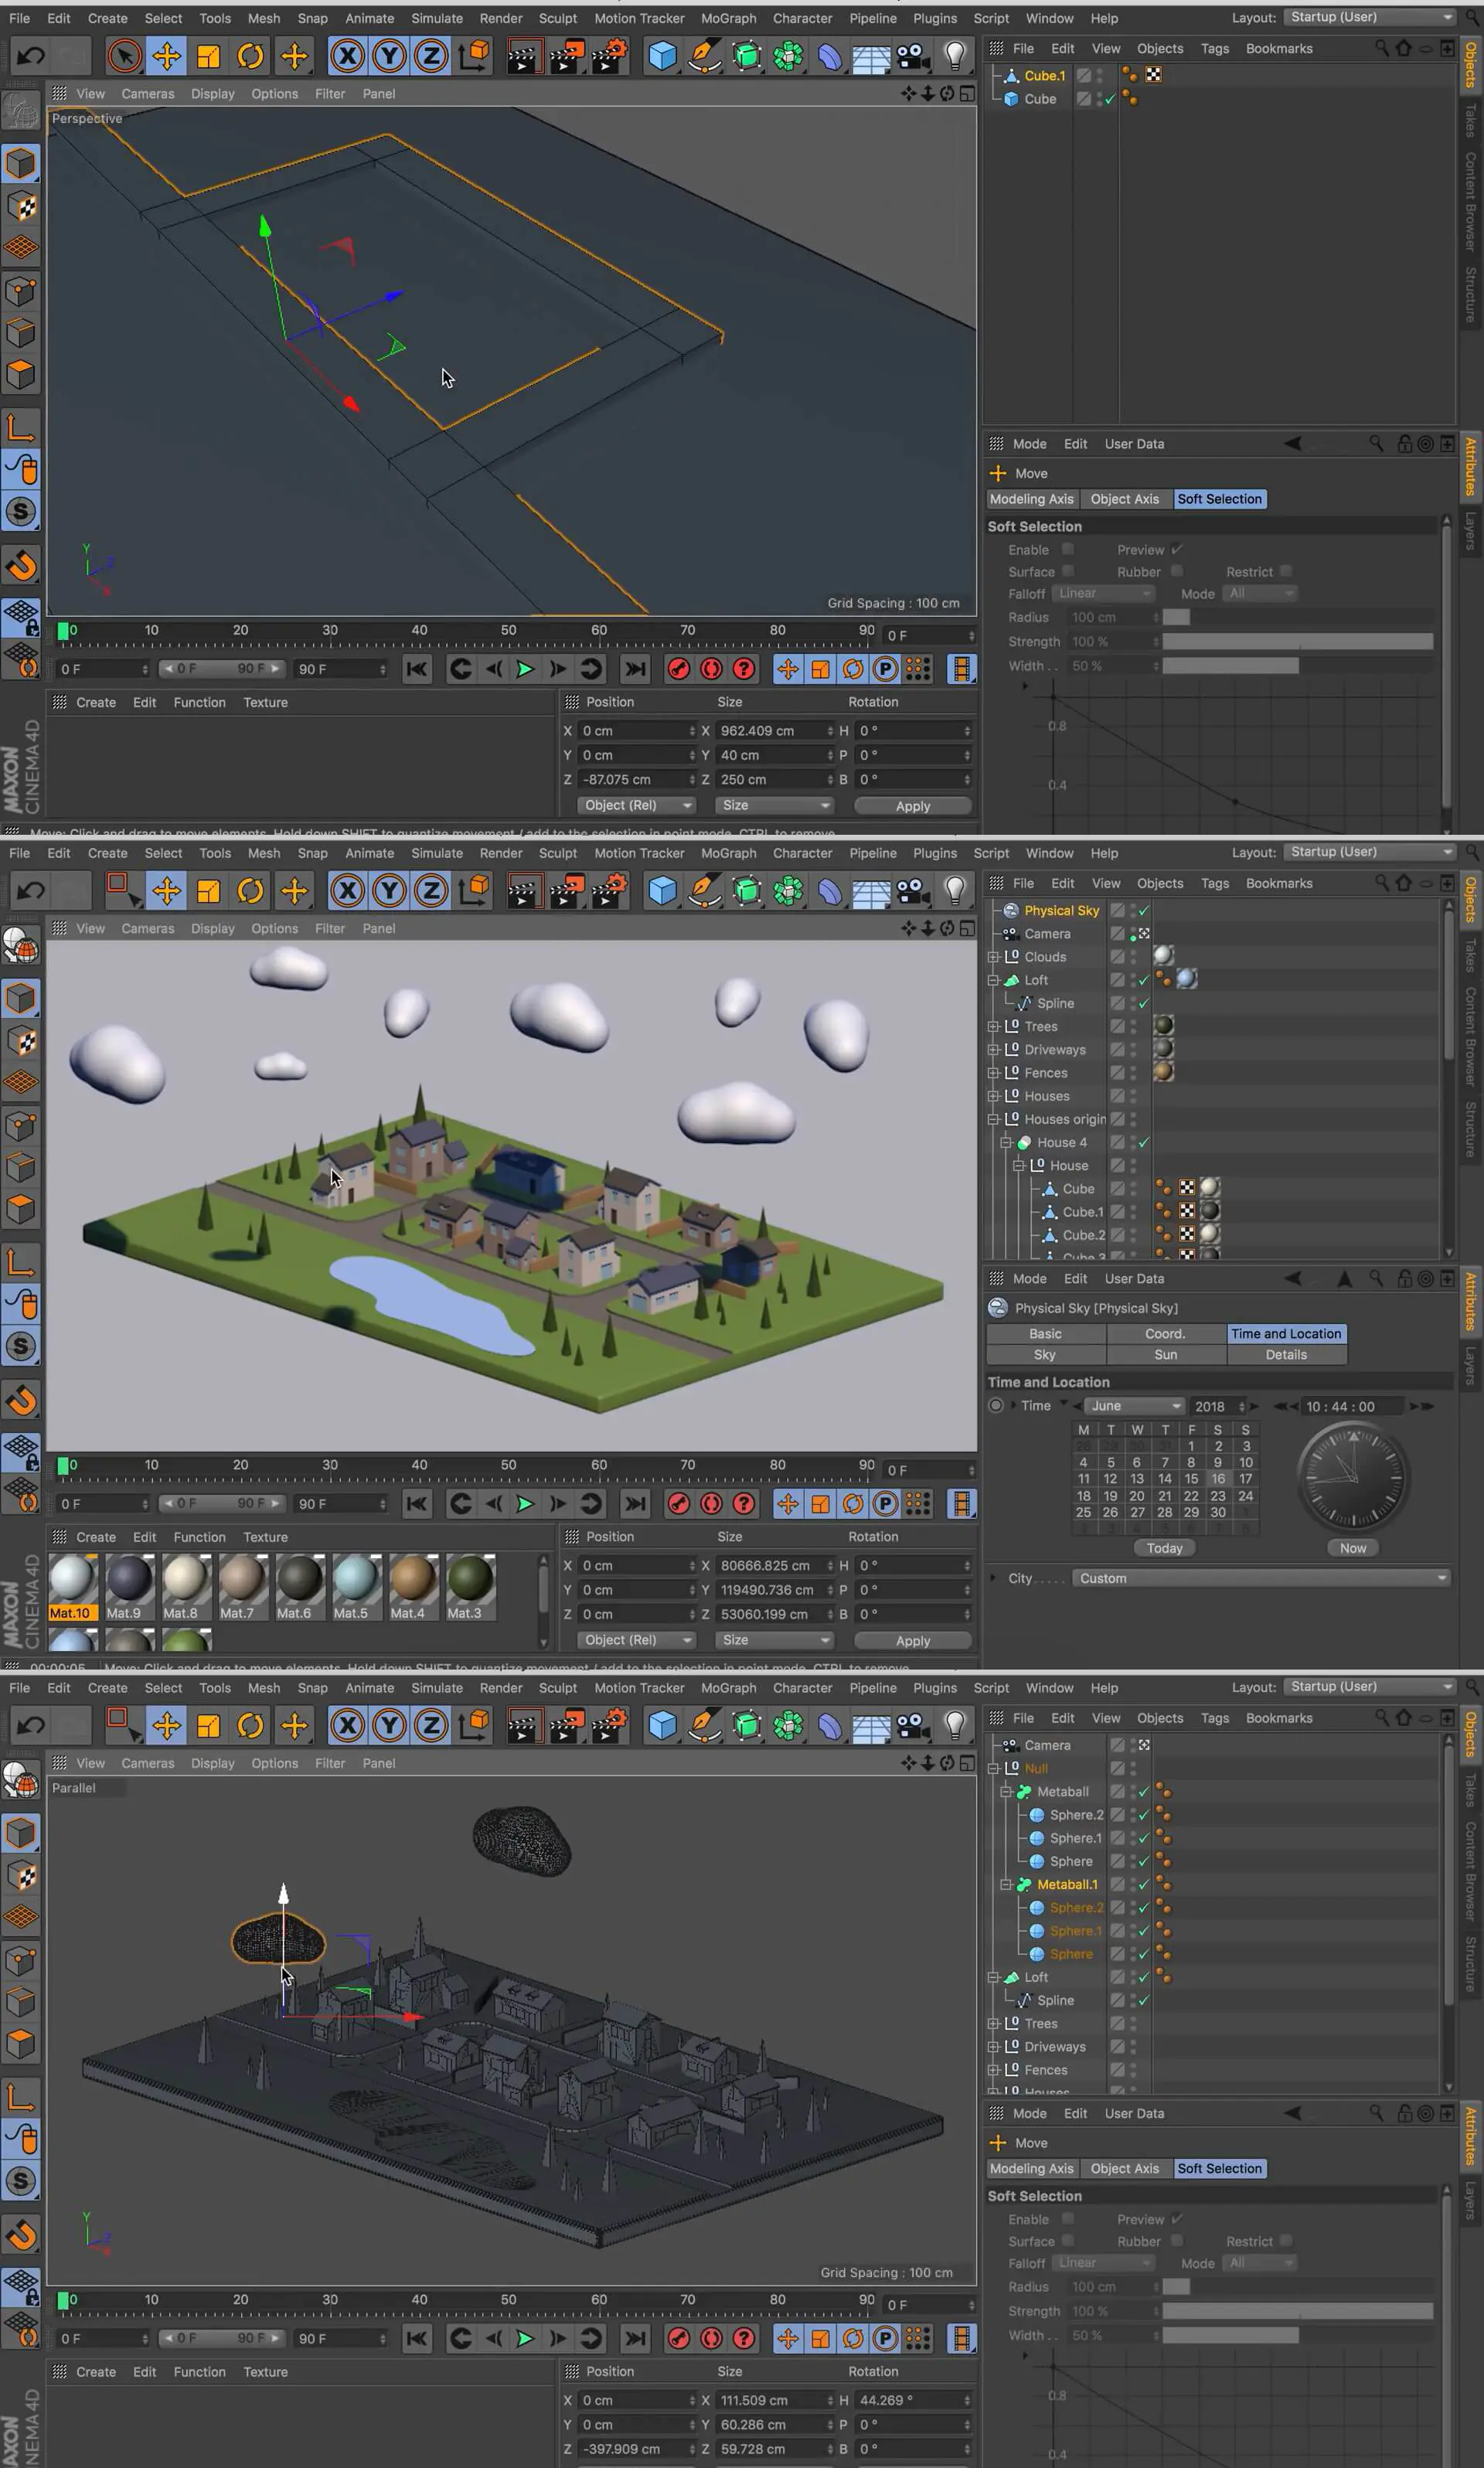The width and height of the screenshot is (1484, 2468).
Task: Collapse the Houses origin group
Action: (994, 1120)
